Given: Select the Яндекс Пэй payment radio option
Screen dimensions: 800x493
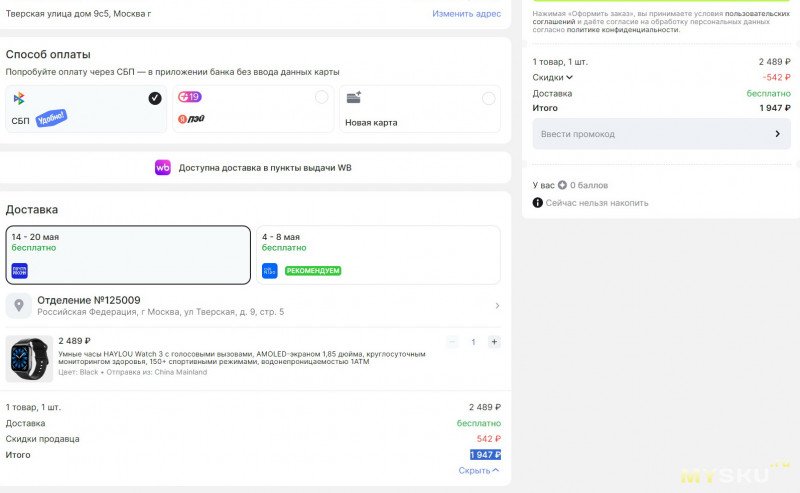Looking at the screenshot, I should point(321,98).
